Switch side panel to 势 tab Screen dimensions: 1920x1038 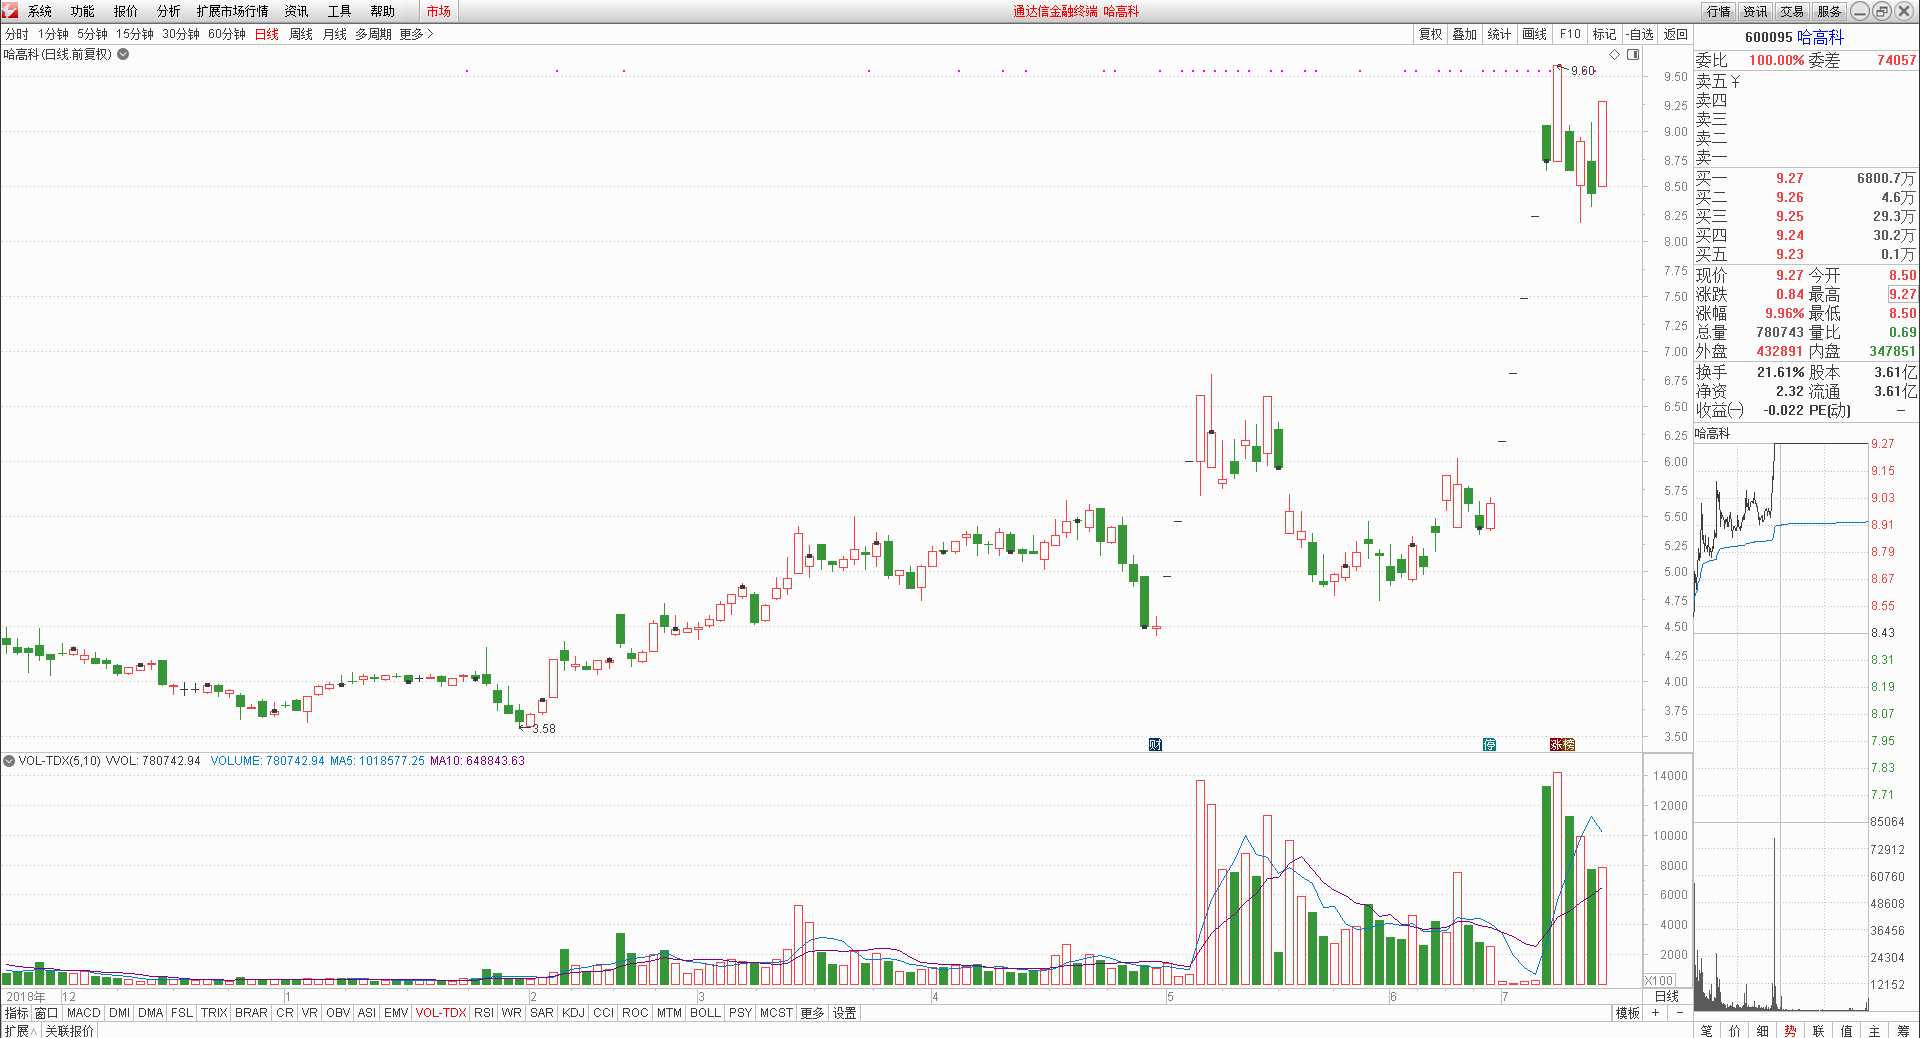point(1790,1030)
